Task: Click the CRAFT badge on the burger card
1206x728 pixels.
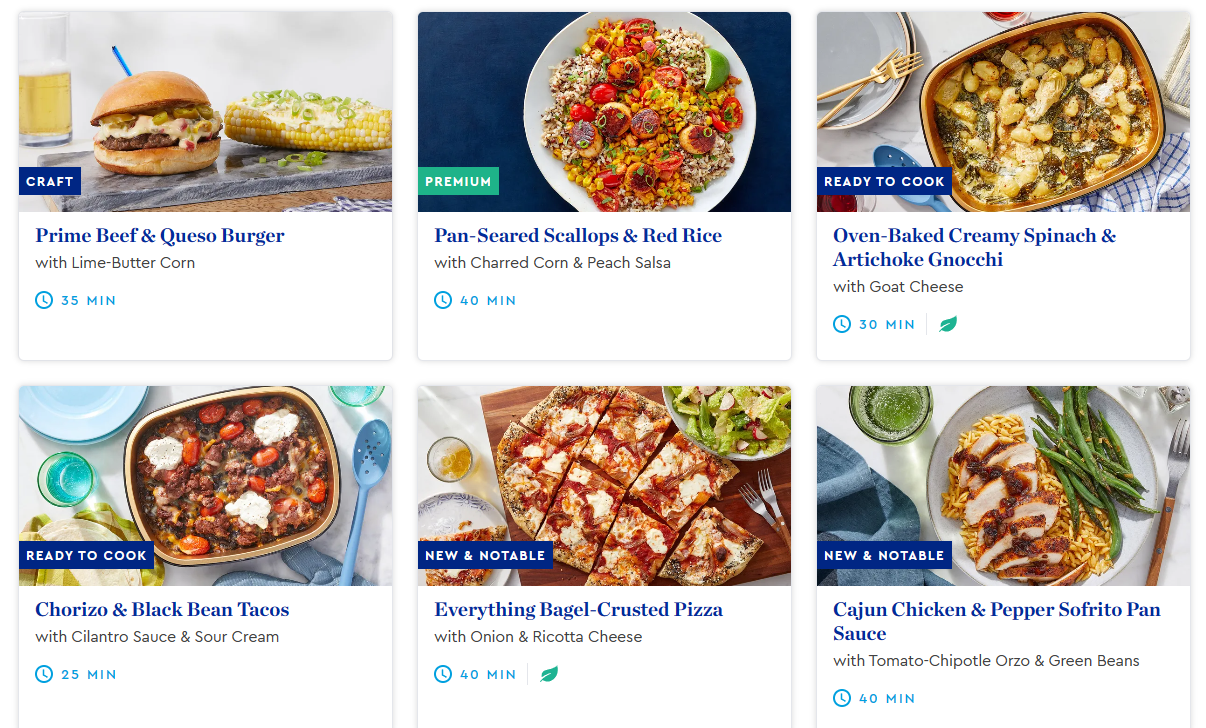Action: click(x=50, y=181)
